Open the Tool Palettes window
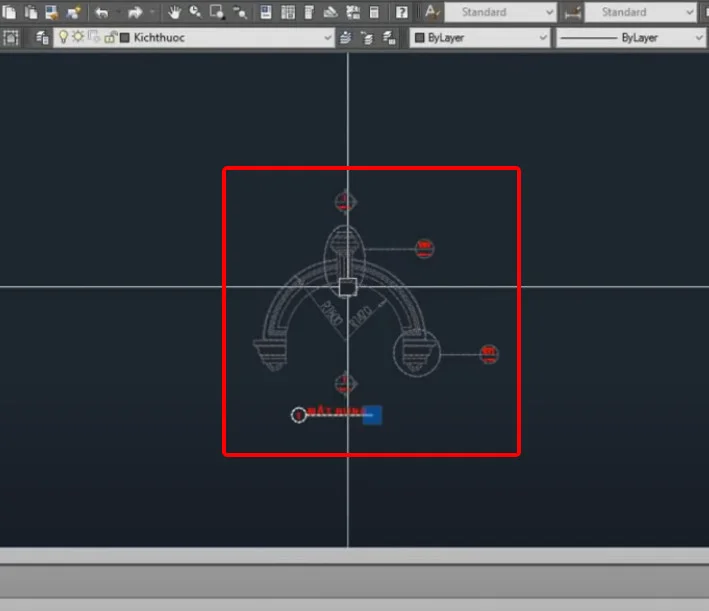 tap(309, 12)
